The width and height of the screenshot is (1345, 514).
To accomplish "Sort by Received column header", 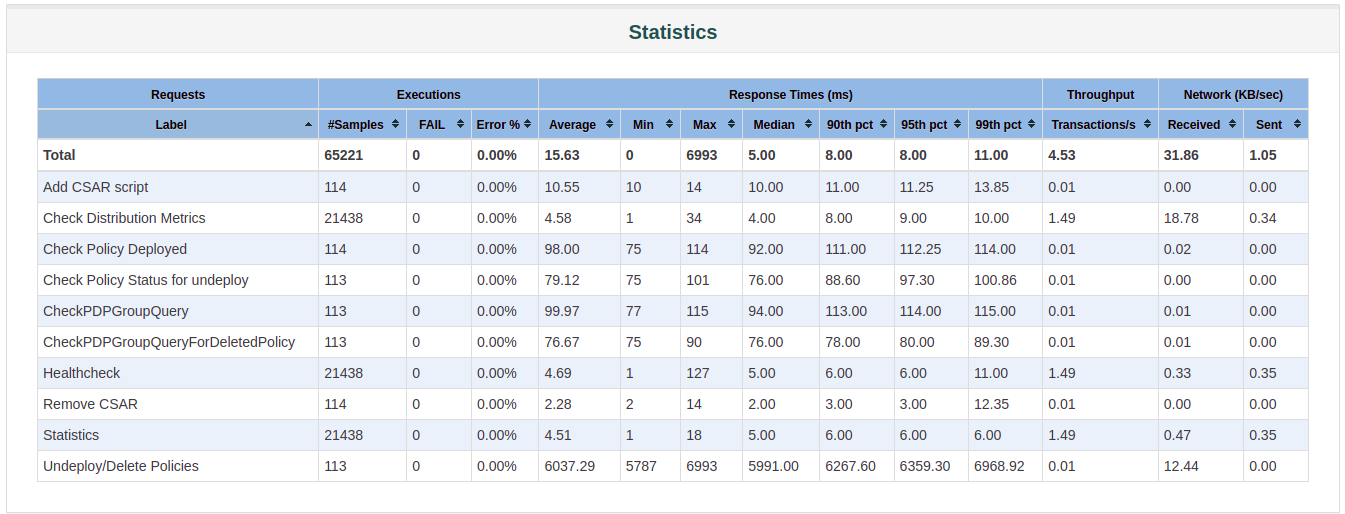I will (x=1201, y=125).
